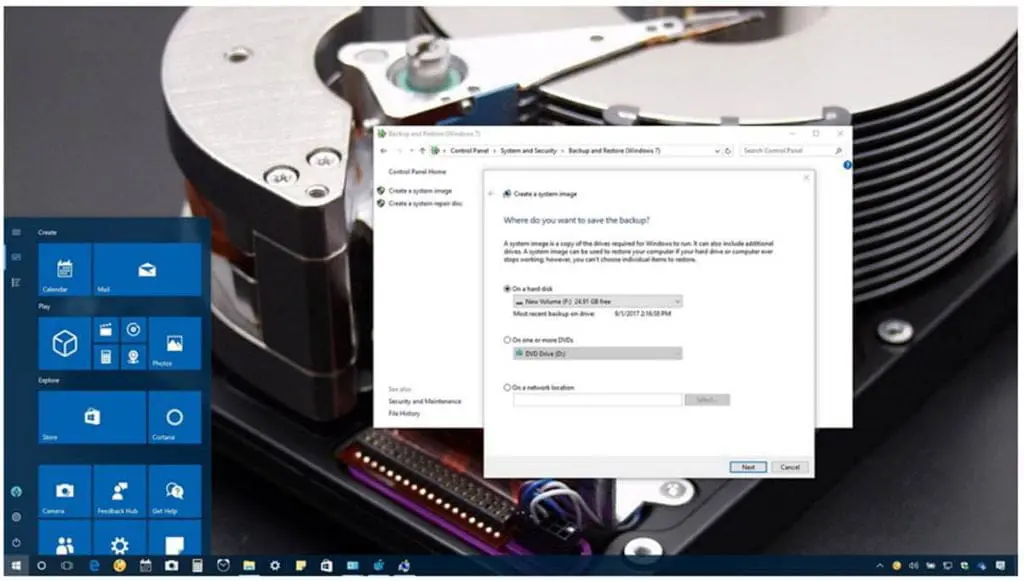Click 'System and Security' in the breadcrumb
1024x581 pixels.
(x=530, y=151)
